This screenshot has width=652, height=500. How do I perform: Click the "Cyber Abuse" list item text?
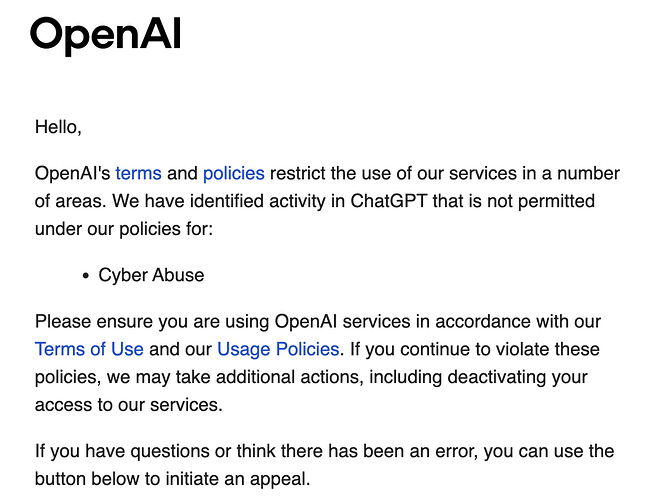pyautogui.click(x=151, y=275)
